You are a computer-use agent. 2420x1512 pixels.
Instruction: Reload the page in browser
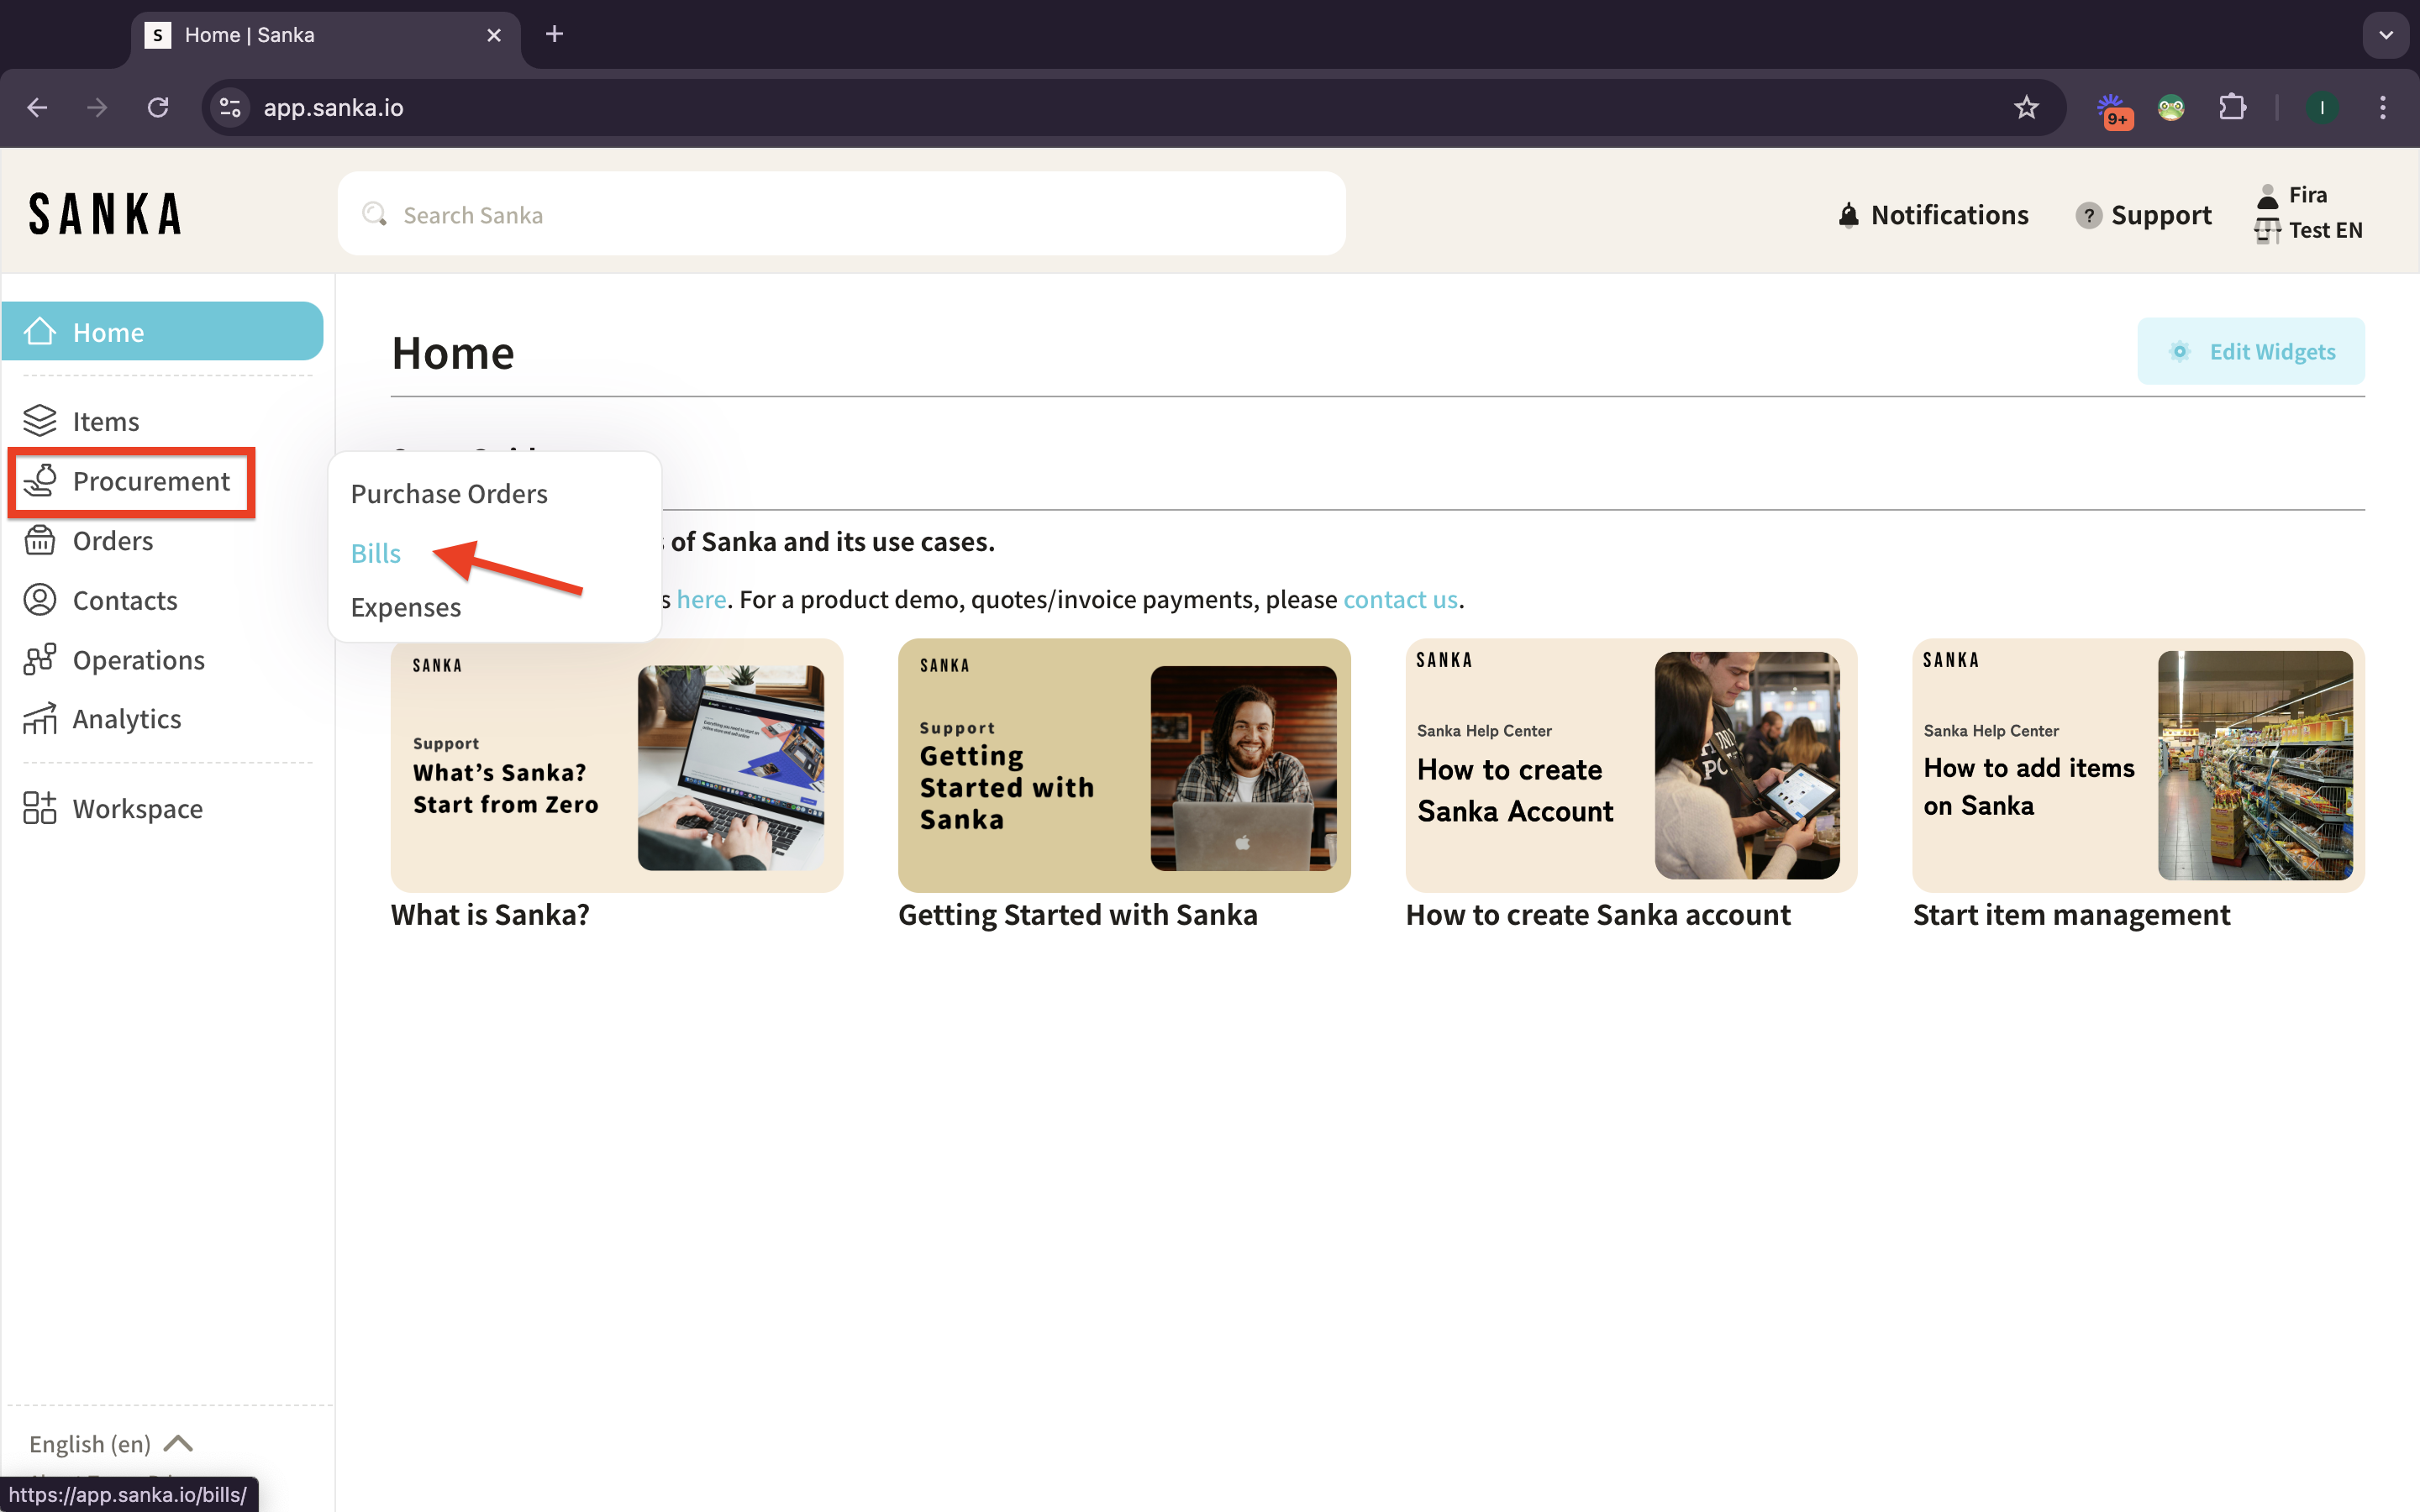158,107
